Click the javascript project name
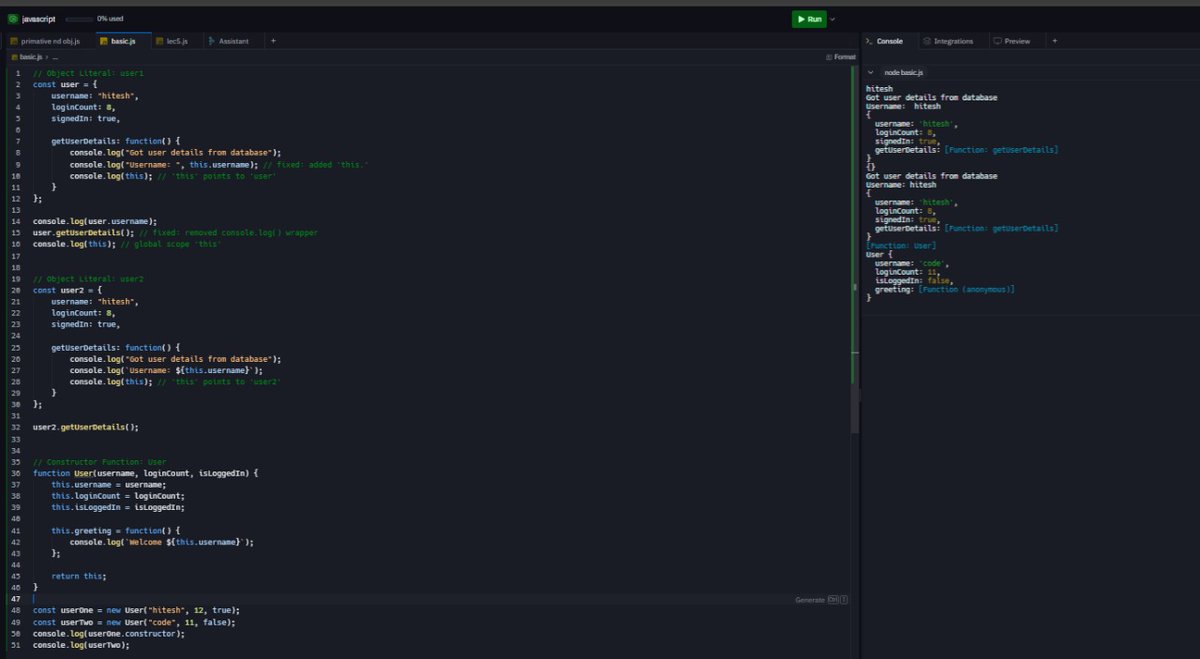This screenshot has width=1200, height=659. pyautogui.click(x=38, y=18)
